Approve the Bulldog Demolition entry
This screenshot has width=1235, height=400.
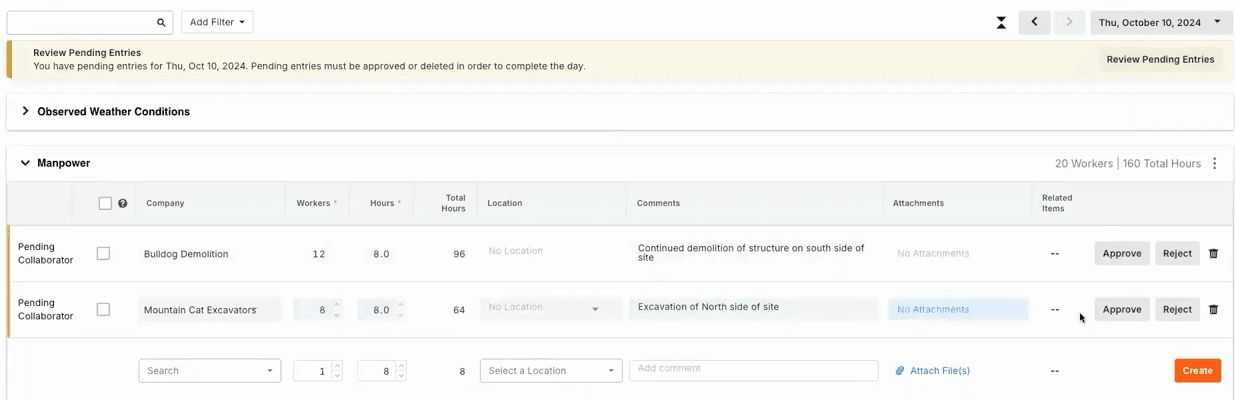coord(1122,254)
